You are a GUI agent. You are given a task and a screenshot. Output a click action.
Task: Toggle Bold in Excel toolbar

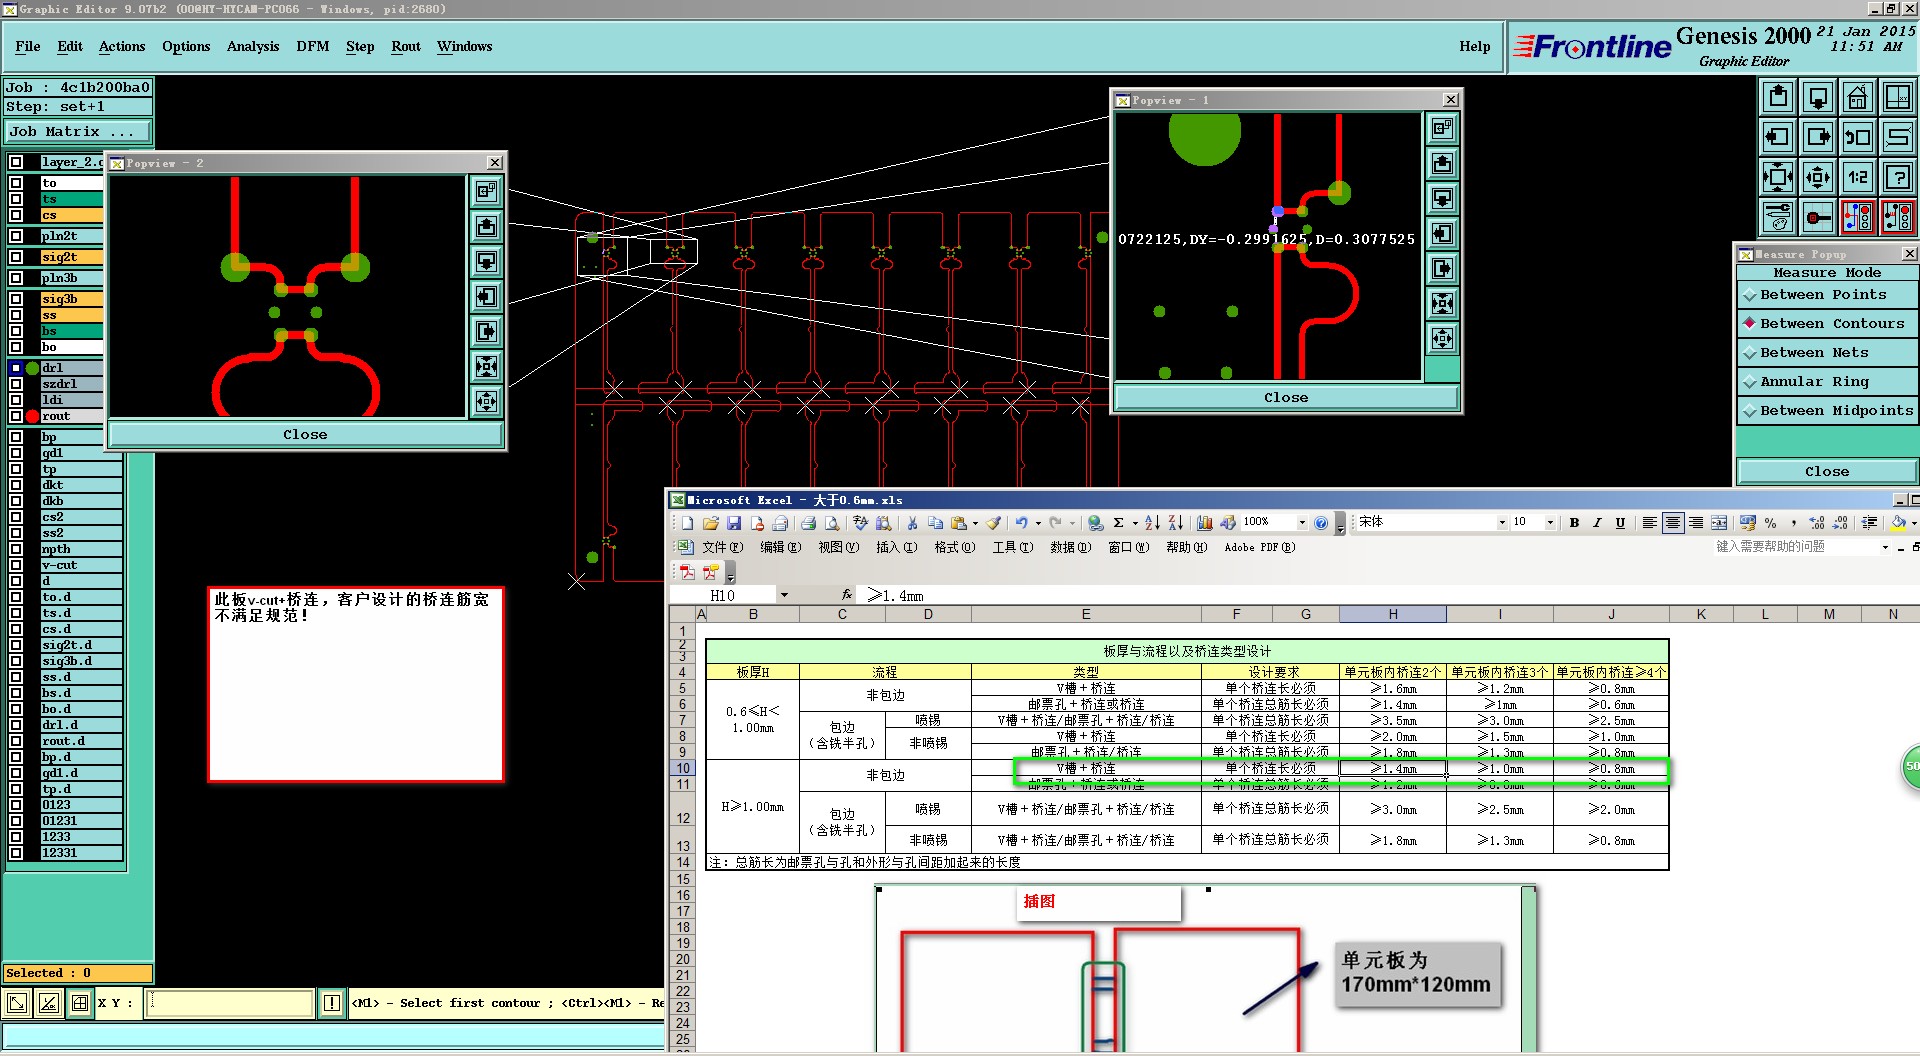click(1574, 523)
